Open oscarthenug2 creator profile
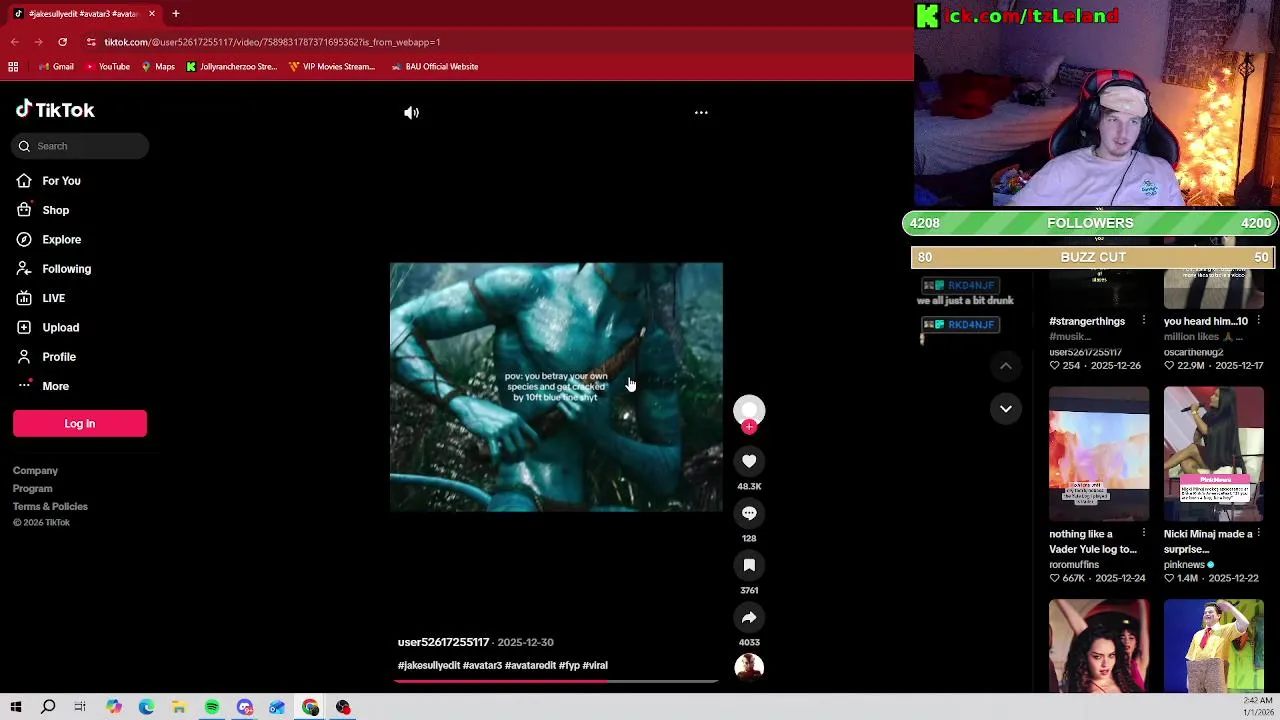The width and height of the screenshot is (1280, 720). pos(1194,352)
